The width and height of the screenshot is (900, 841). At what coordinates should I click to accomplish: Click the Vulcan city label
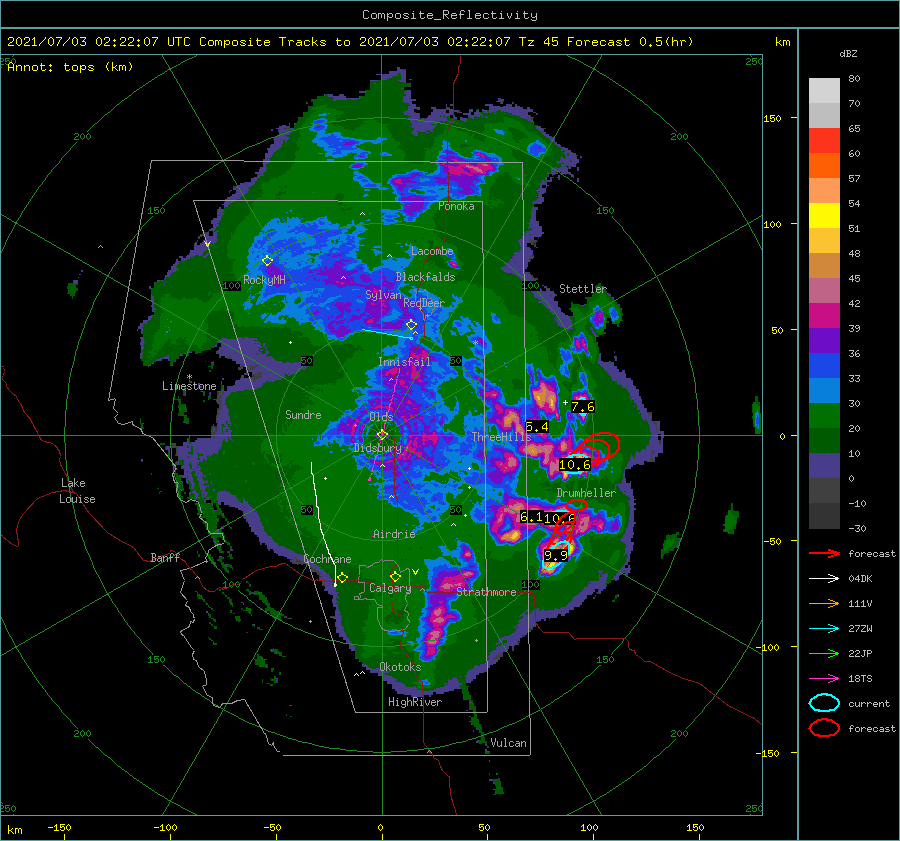point(508,743)
